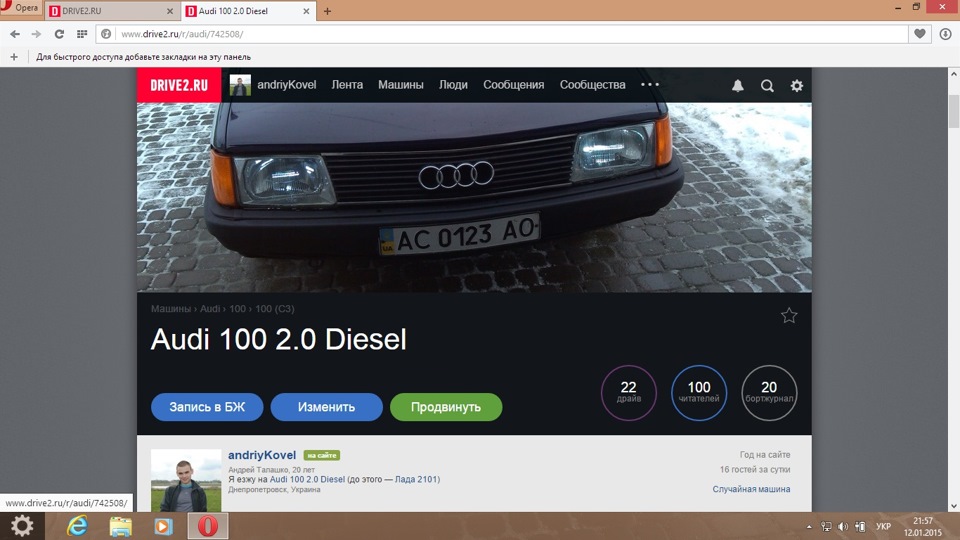Go forward to next page
The height and width of the screenshot is (540, 960).
36,34
